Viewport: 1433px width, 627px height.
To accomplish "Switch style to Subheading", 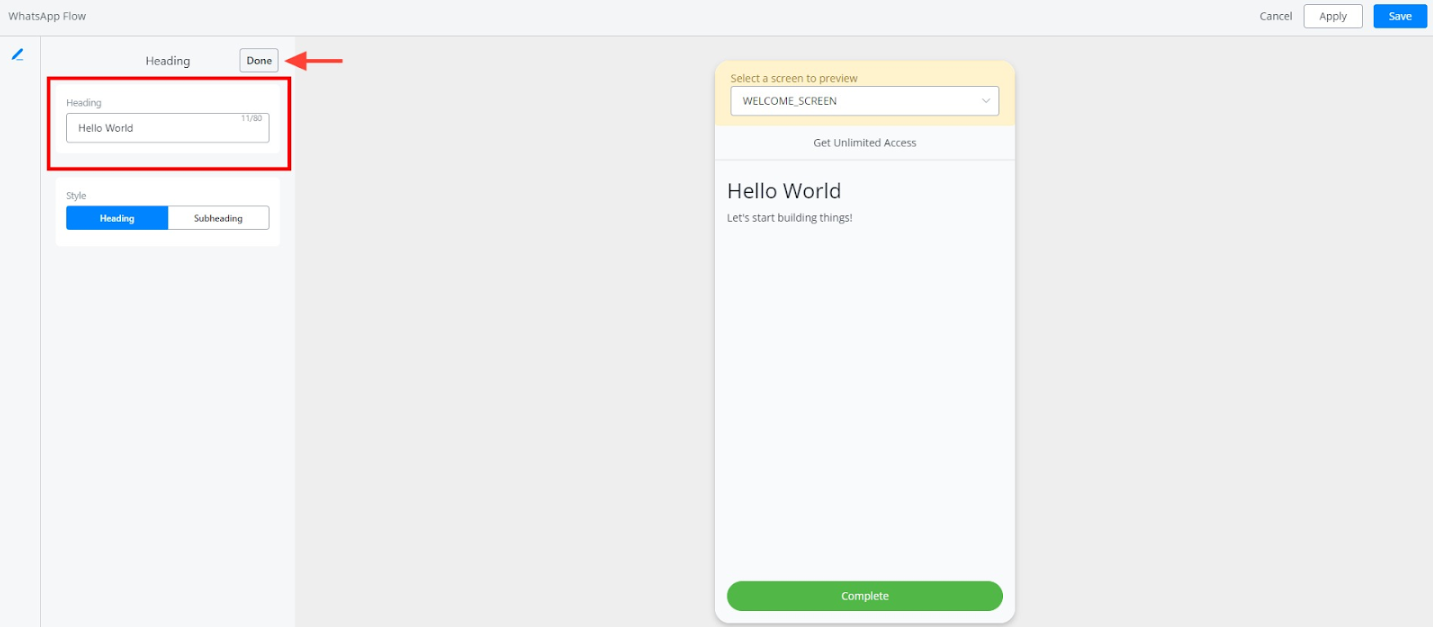I will click(x=218, y=218).
